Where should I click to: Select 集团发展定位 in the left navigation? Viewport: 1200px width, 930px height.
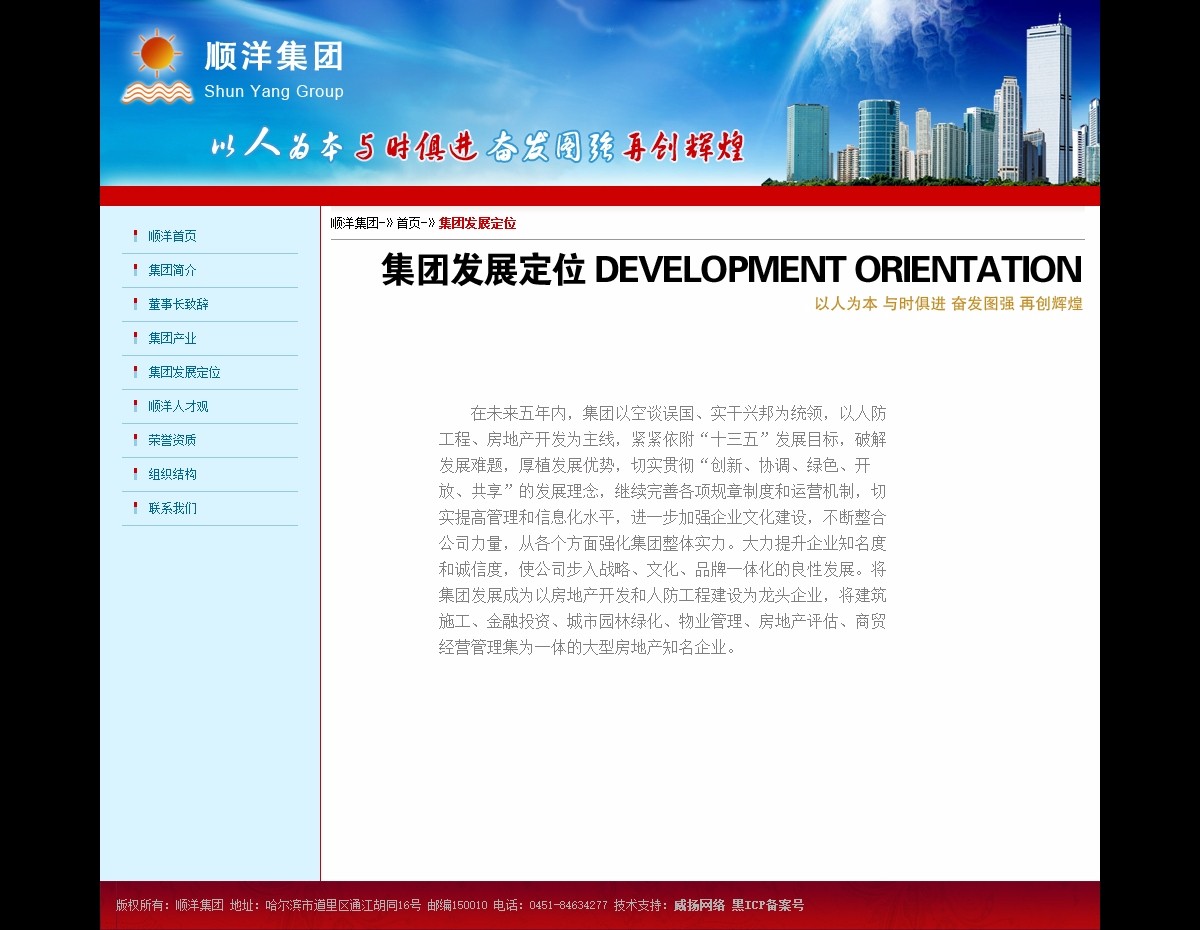(184, 372)
